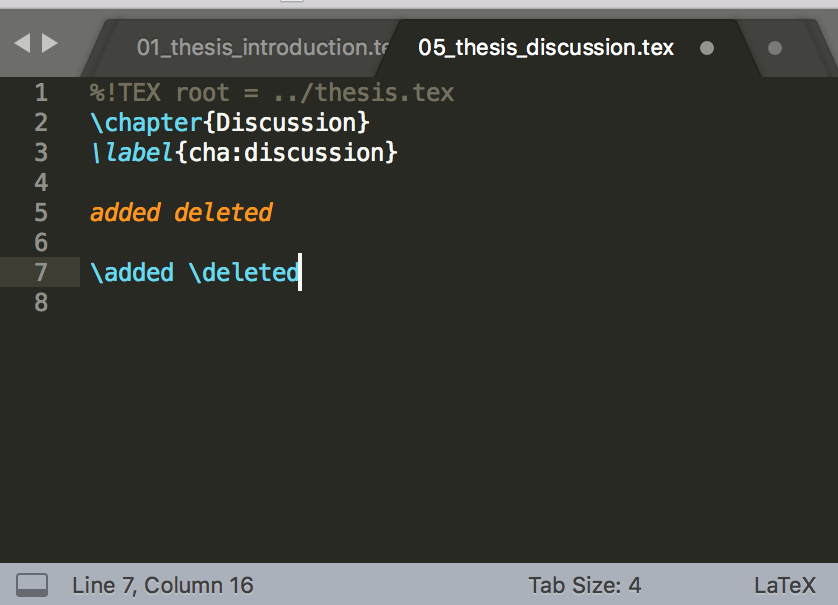838x605 pixels.
Task: Click line number 5 in the gutter
Action: pyautogui.click(x=41, y=213)
